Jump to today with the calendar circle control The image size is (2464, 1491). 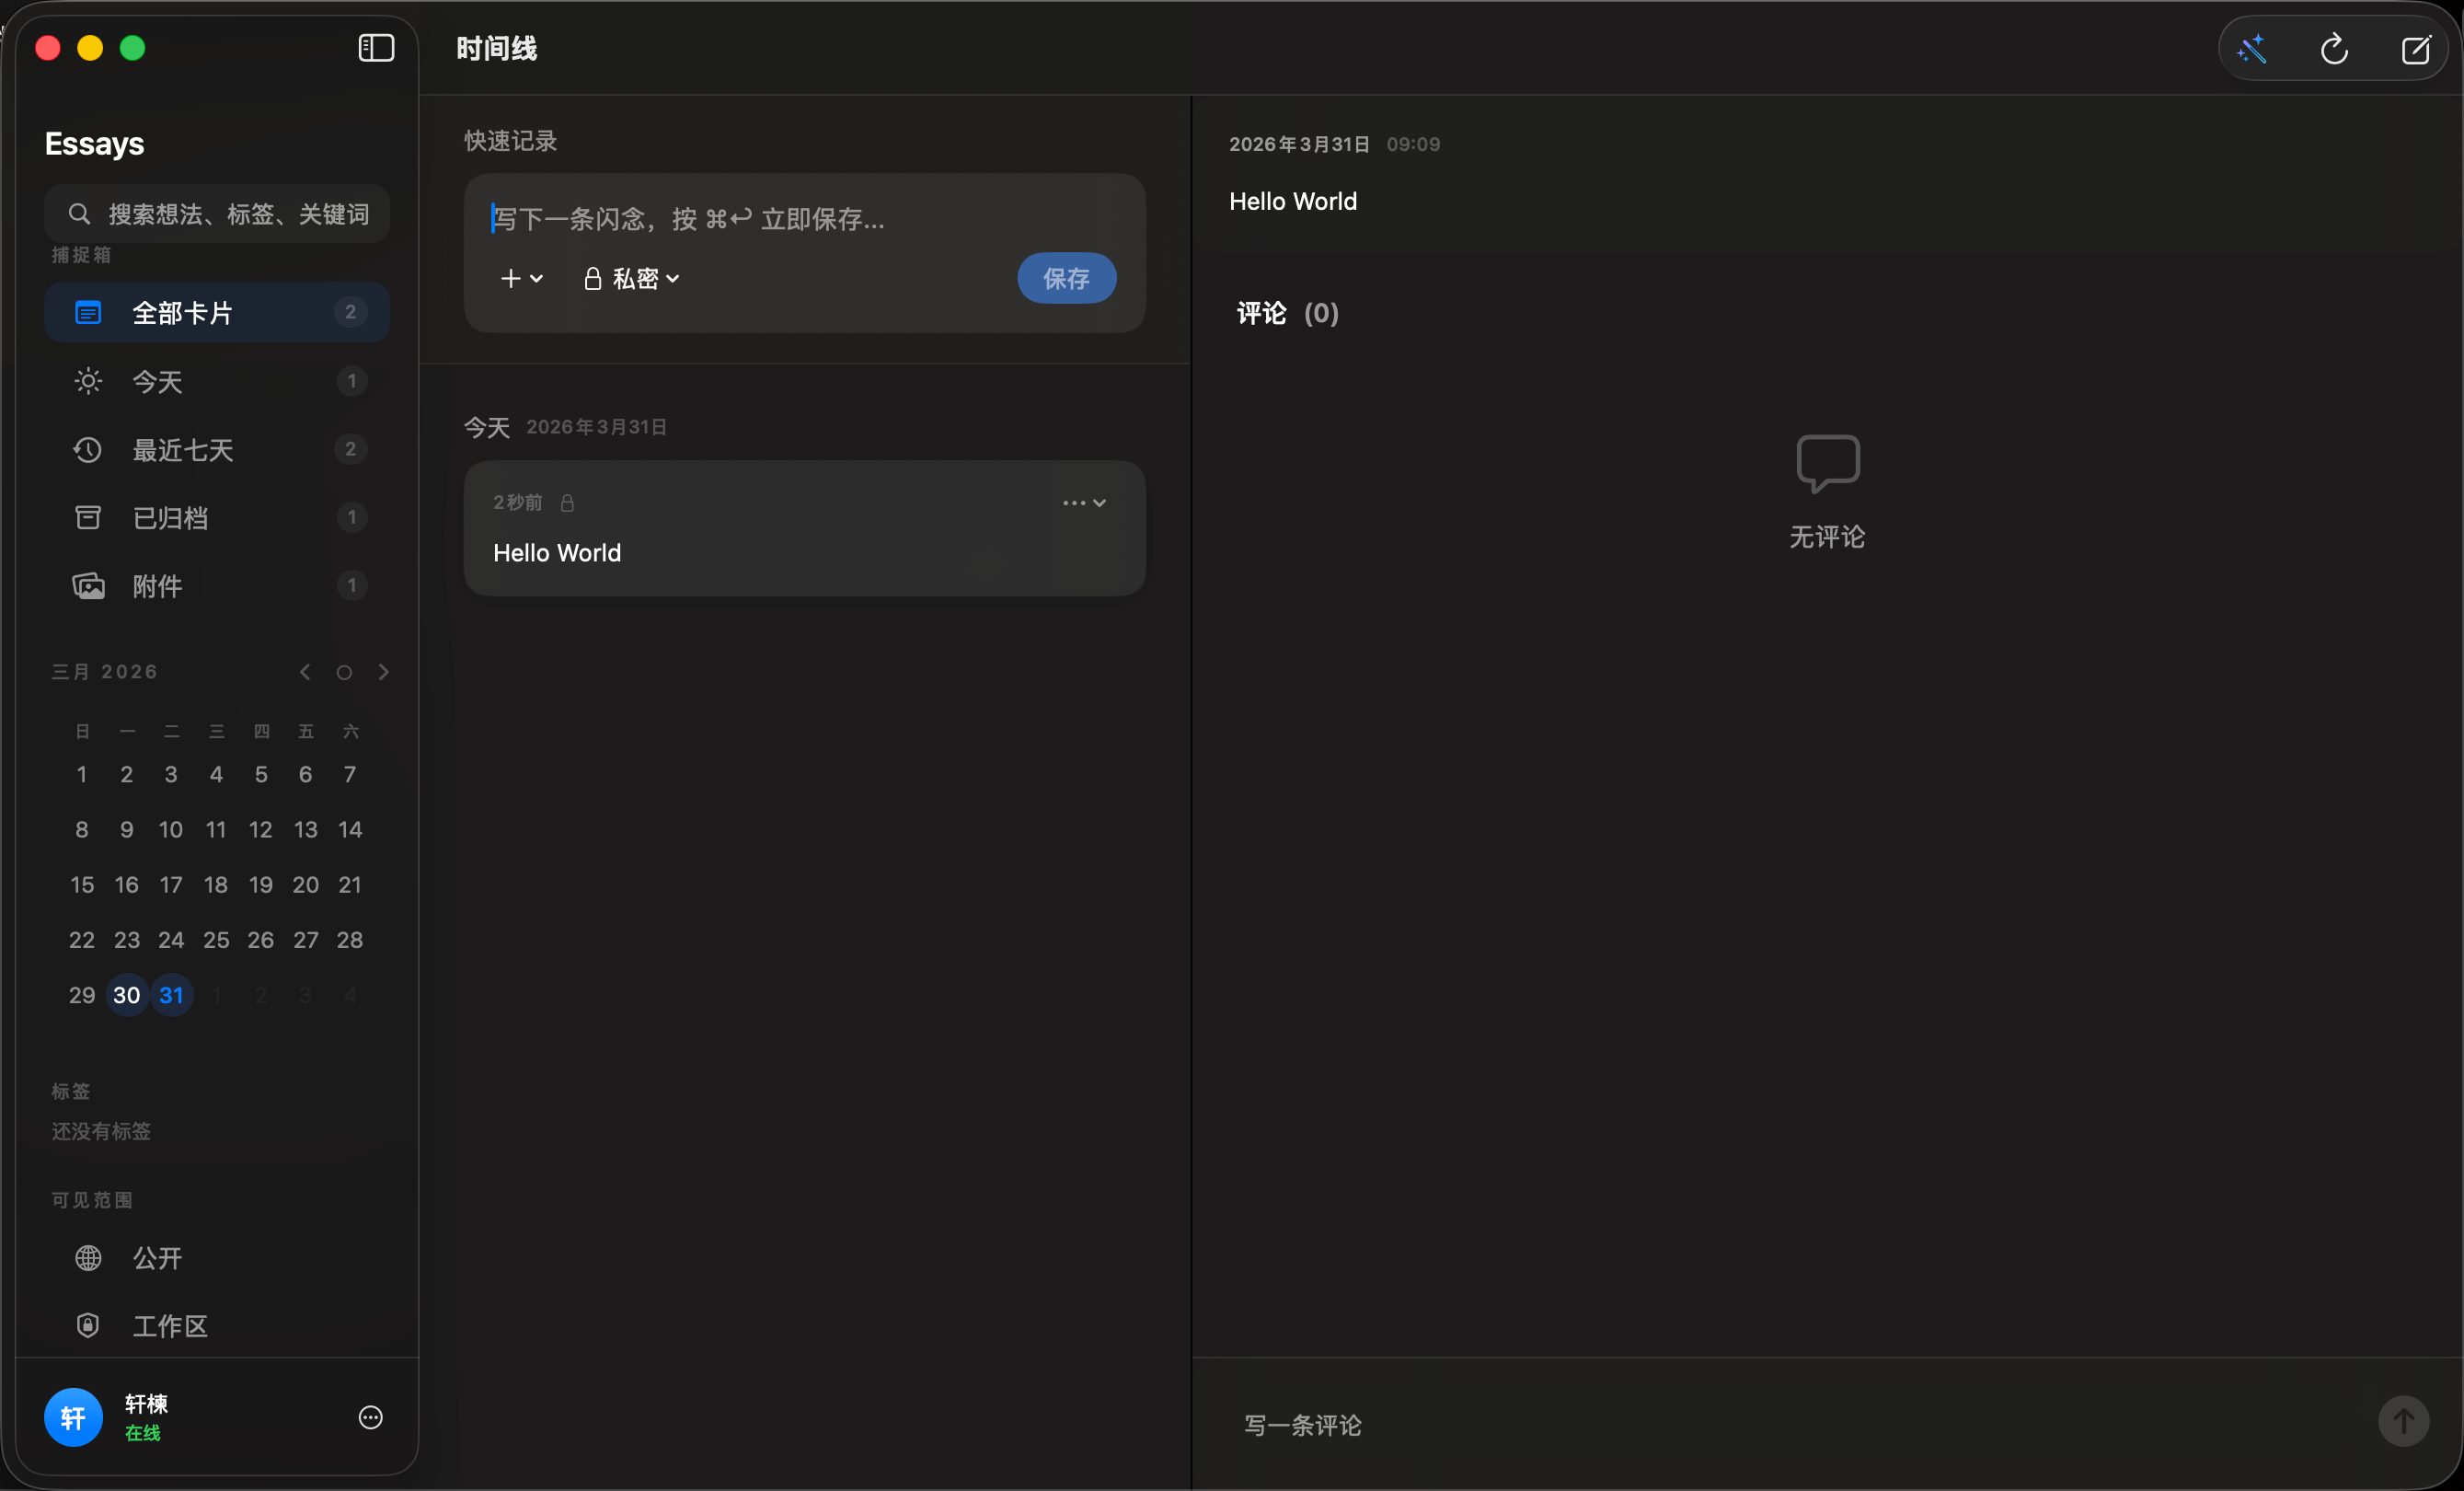[344, 672]
